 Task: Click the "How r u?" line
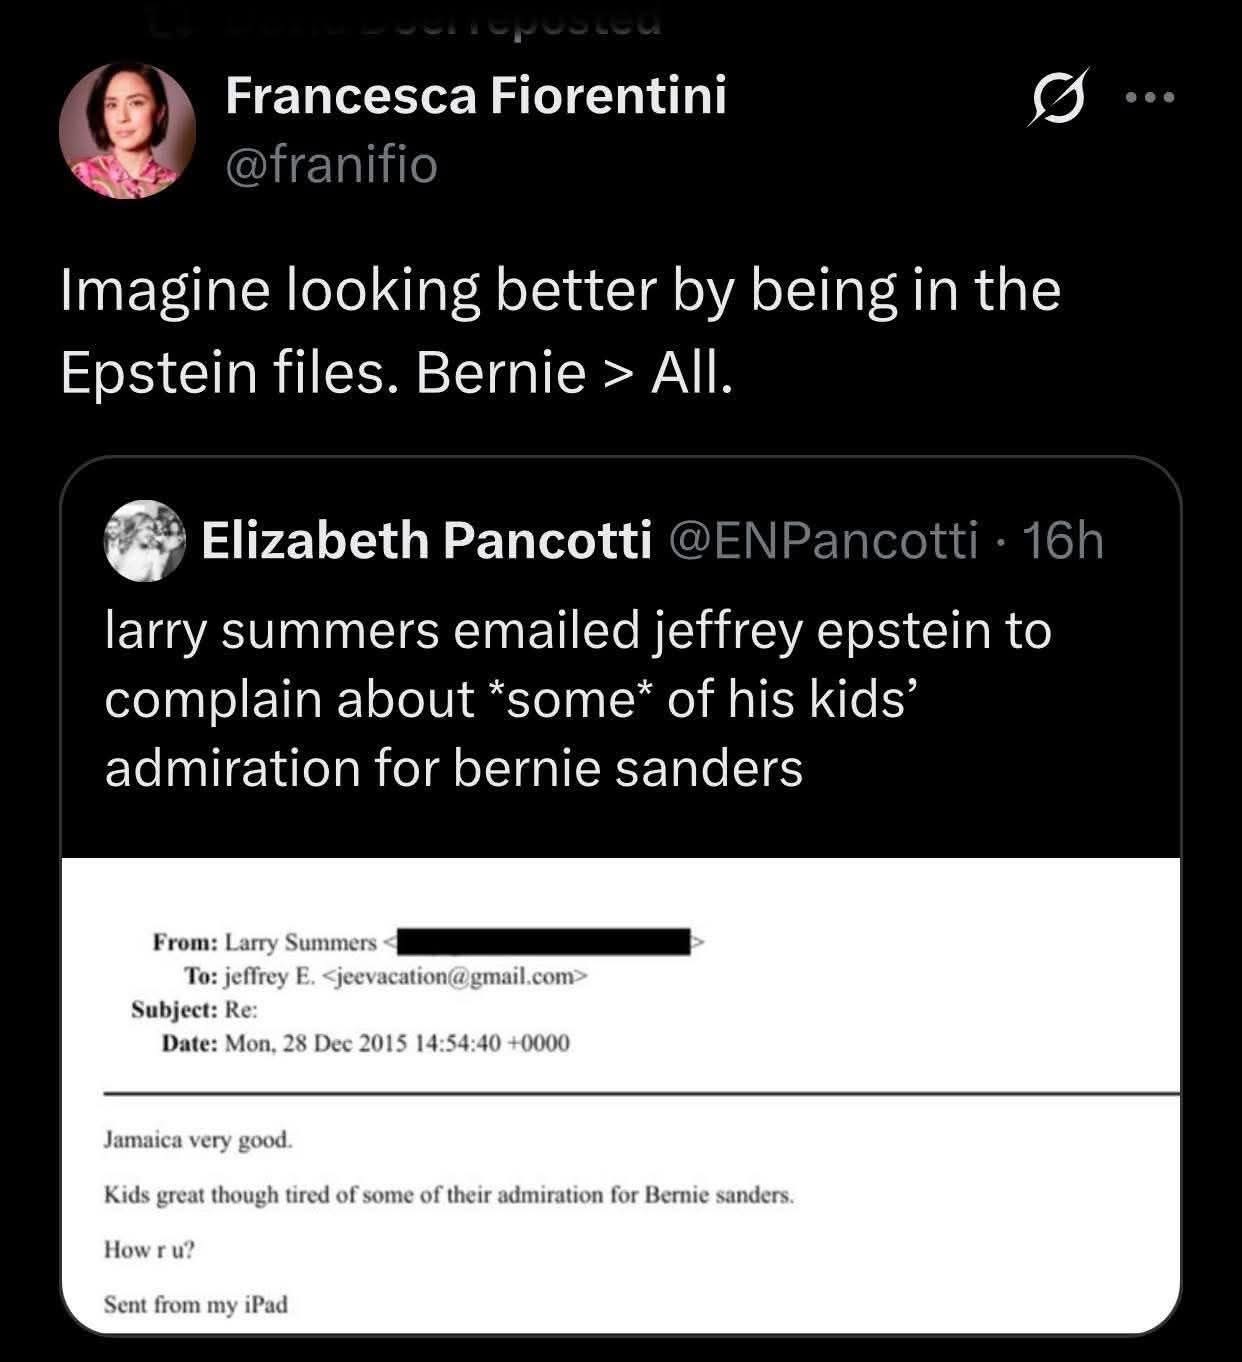pos(149,1249)
